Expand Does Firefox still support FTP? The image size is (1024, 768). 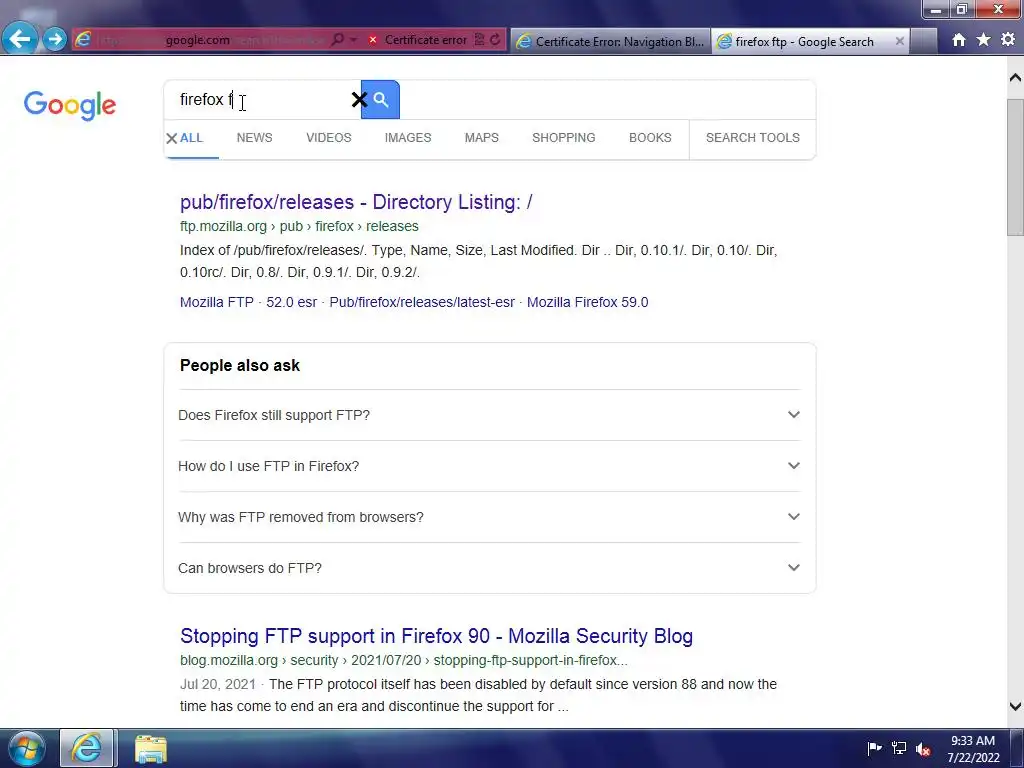(489, 415)
